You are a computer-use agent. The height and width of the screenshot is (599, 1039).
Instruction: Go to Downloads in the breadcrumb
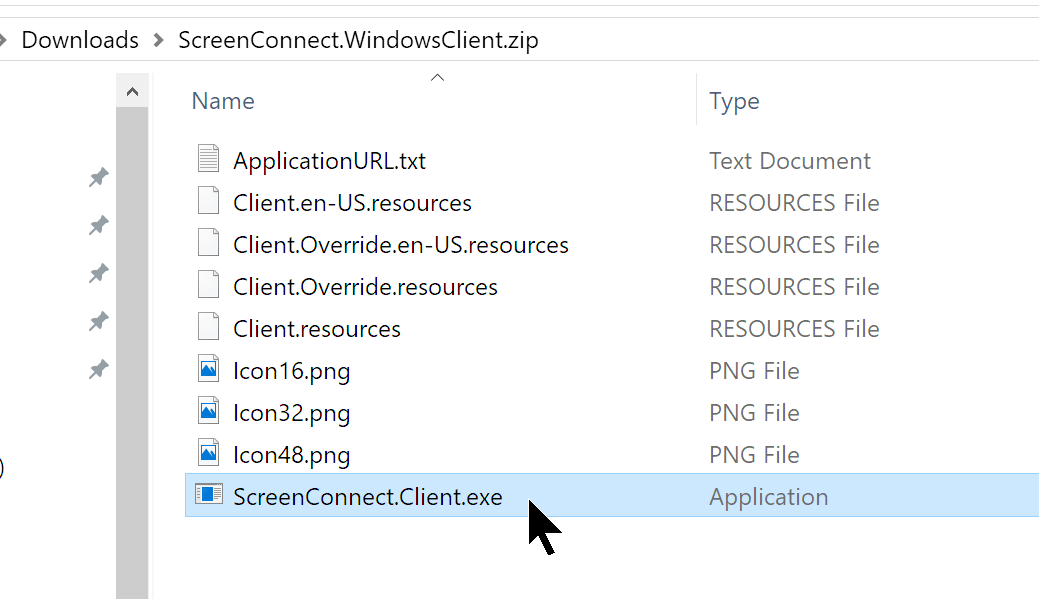[80, 40]
